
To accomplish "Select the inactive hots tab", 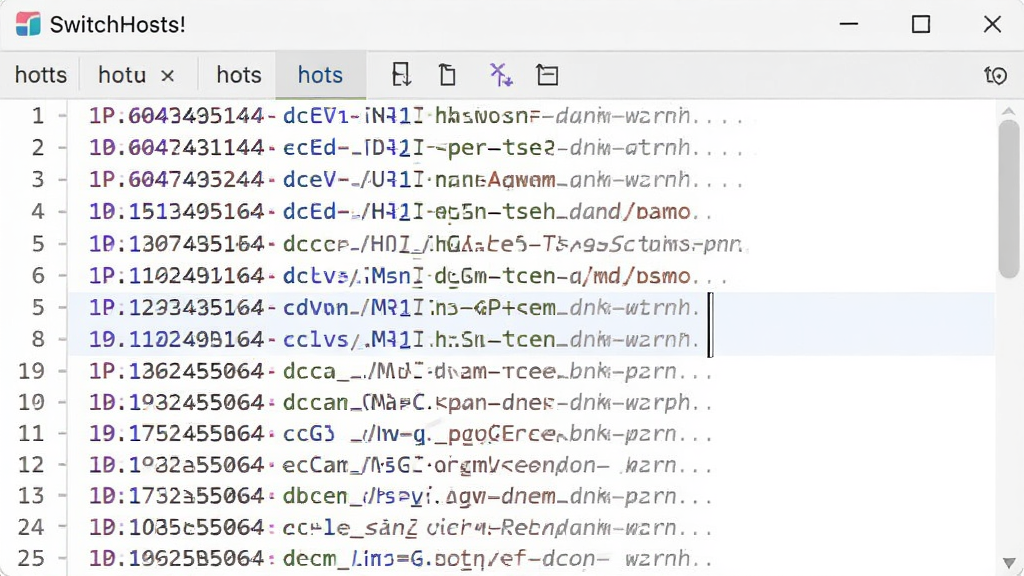I will [x=239, y=75].
